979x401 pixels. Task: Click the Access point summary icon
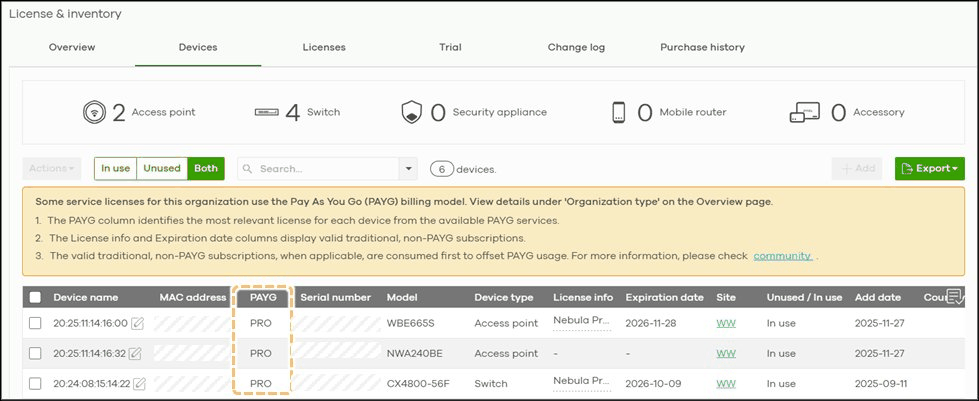click(94, 112)
